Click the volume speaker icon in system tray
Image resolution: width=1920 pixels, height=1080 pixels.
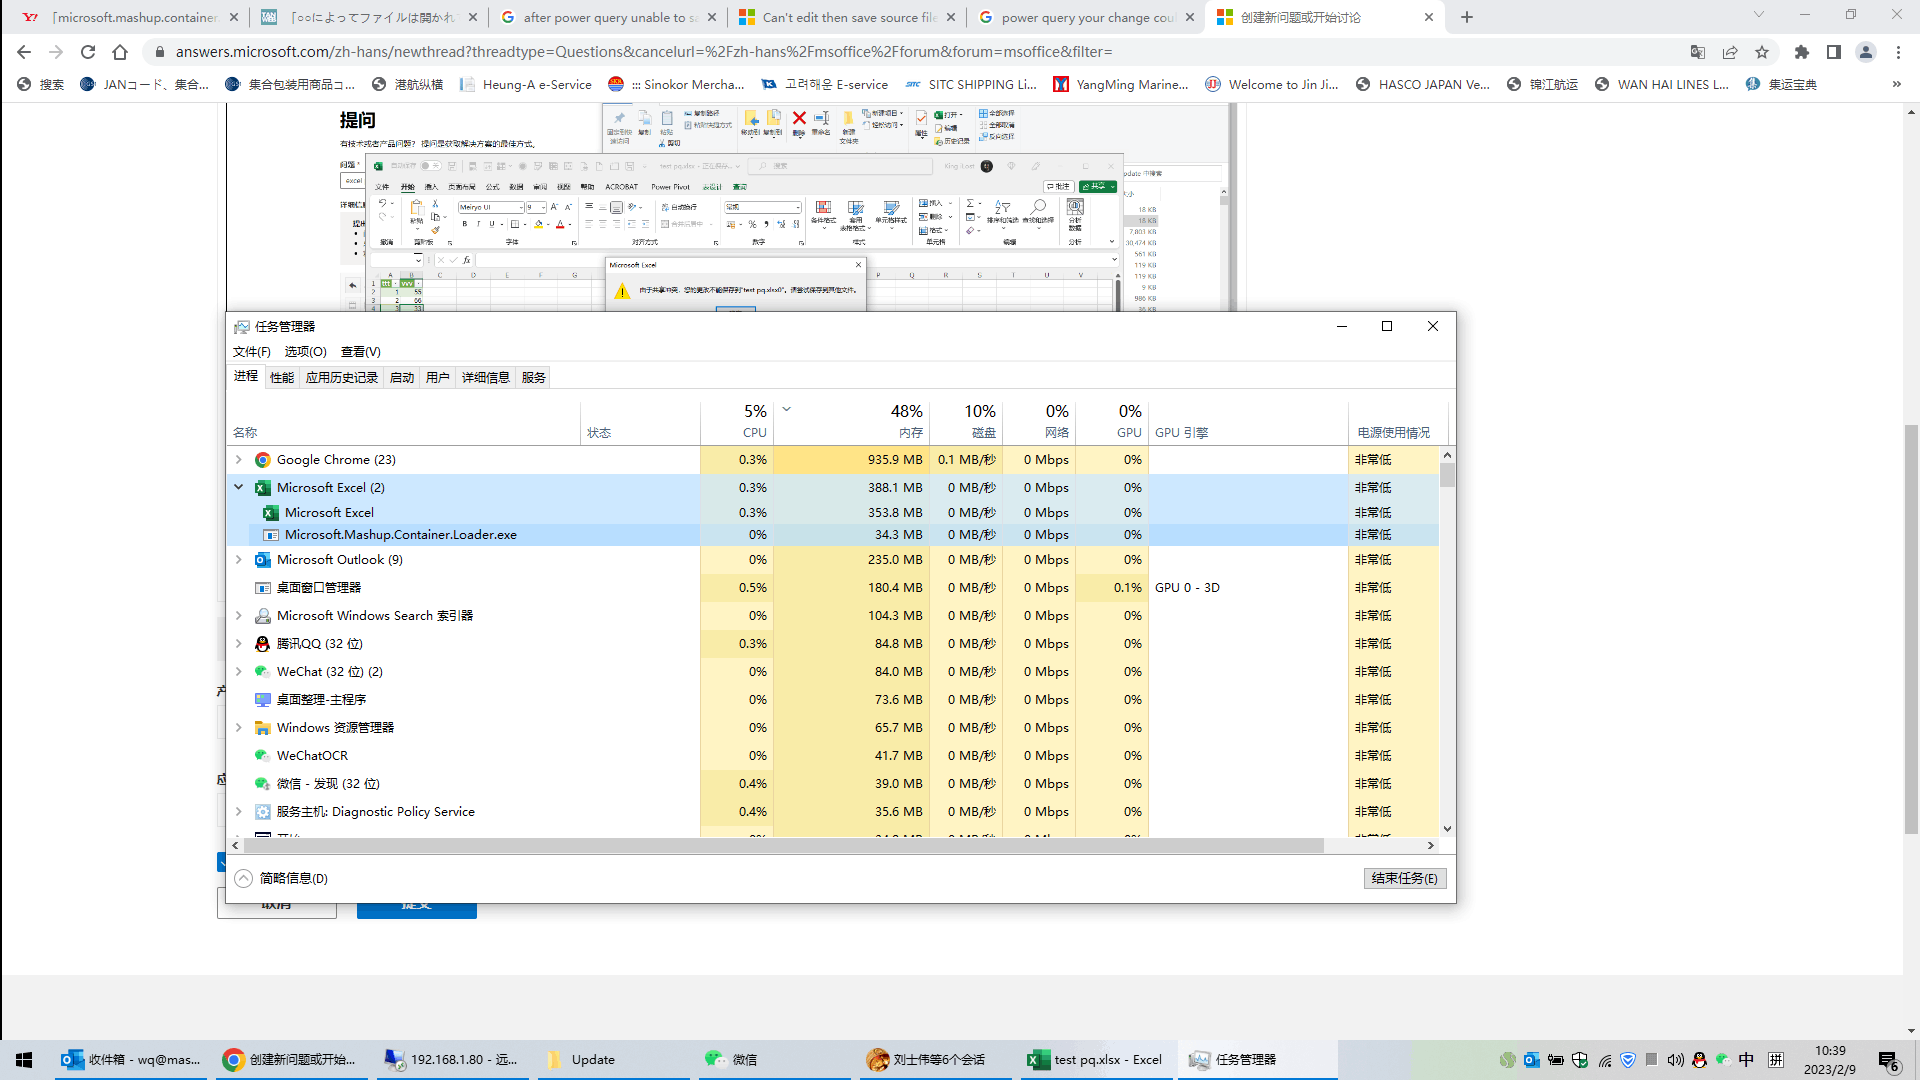point(1676,1059)
